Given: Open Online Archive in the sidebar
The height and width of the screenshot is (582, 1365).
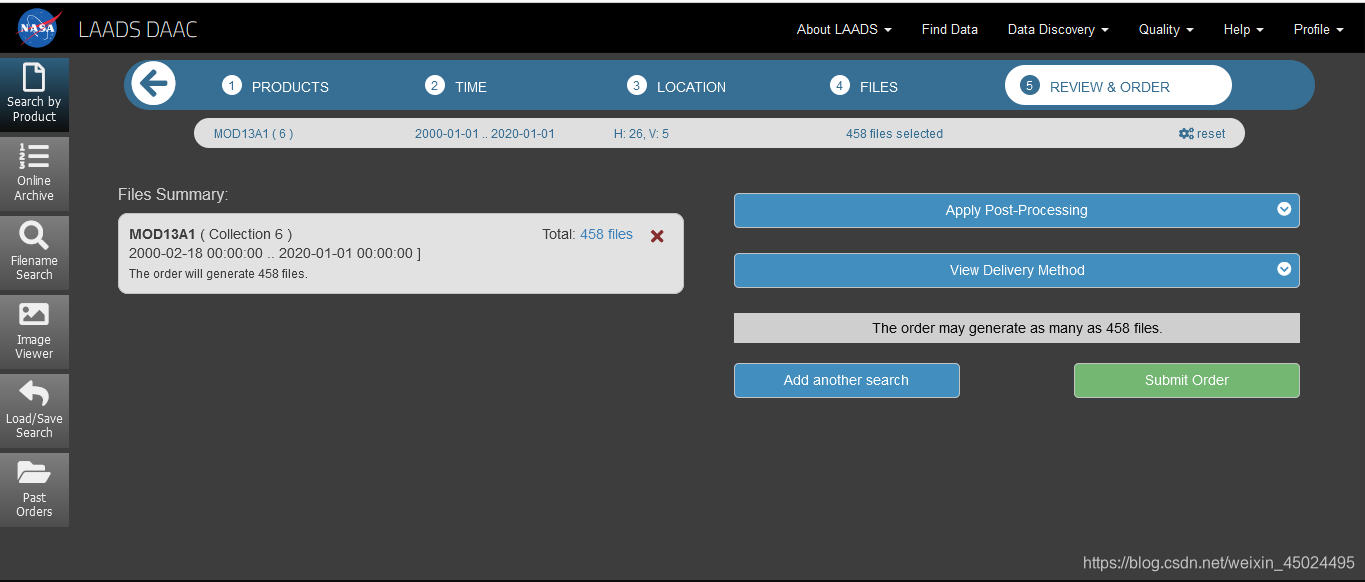Looking at the screenshot, I should click(x=34, y=173).
